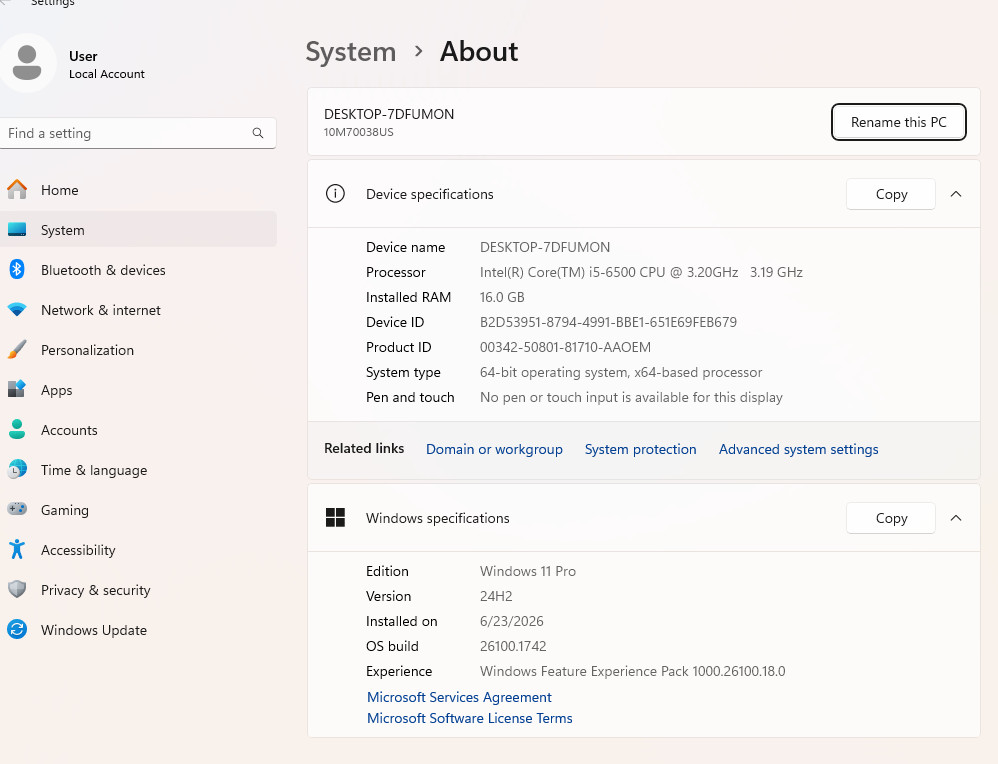
Task: Open the Home settings page
Action: coord(138,190)
